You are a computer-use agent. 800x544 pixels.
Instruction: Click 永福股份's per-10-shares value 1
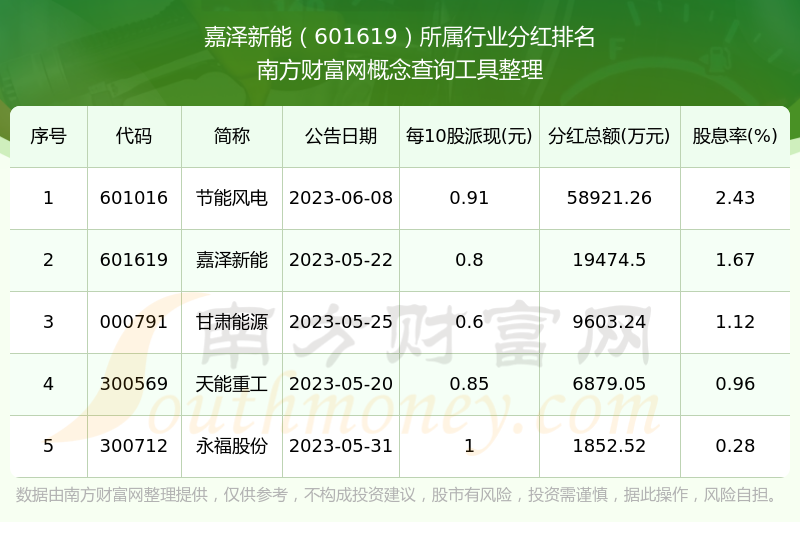pos(469,446)
